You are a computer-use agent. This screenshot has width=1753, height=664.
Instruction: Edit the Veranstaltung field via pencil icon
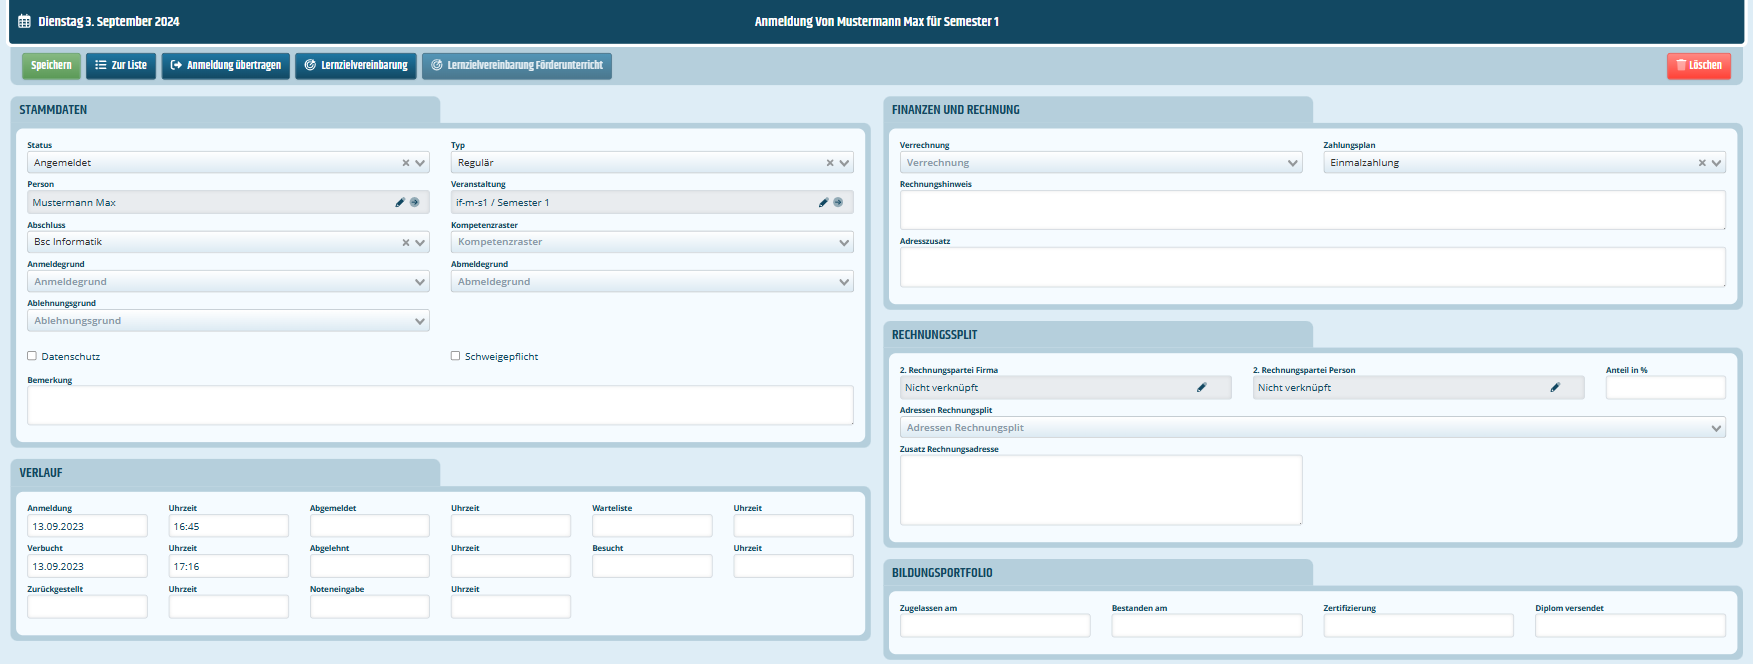pos(824,202)
